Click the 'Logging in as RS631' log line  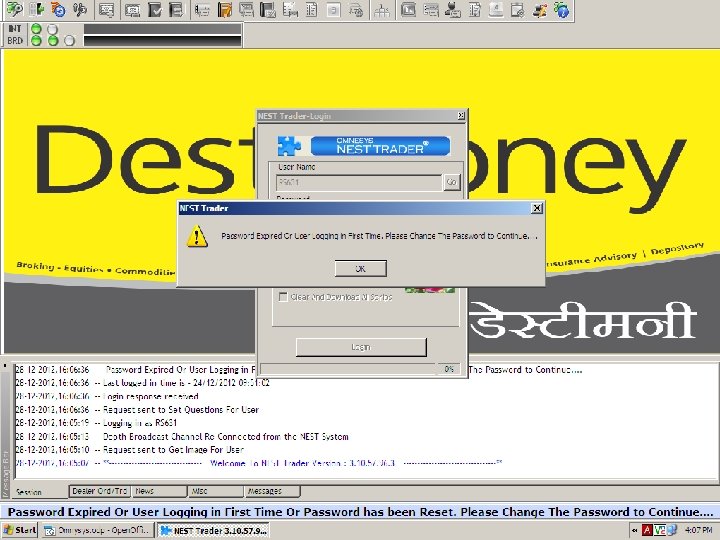click(x=96, y=422)
